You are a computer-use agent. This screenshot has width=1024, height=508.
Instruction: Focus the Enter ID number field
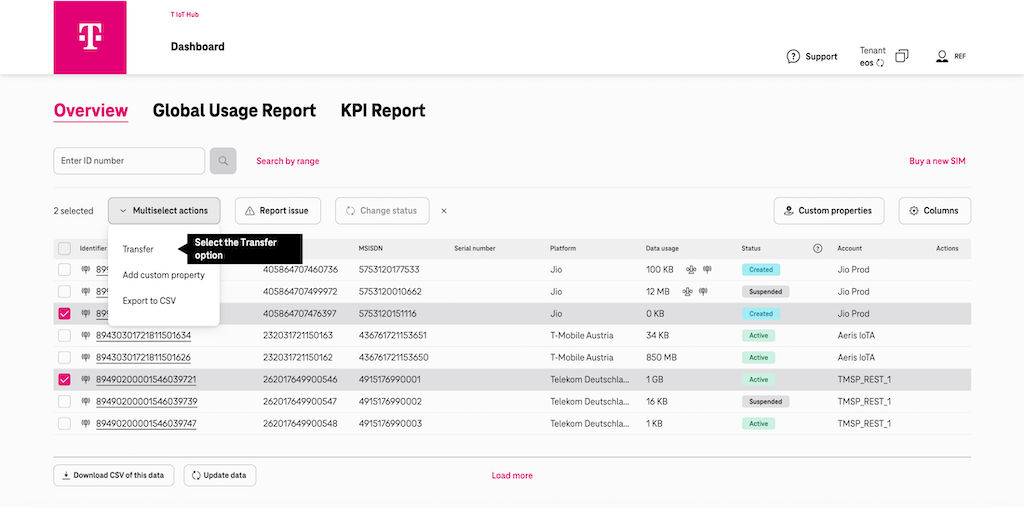coord(128,161)
